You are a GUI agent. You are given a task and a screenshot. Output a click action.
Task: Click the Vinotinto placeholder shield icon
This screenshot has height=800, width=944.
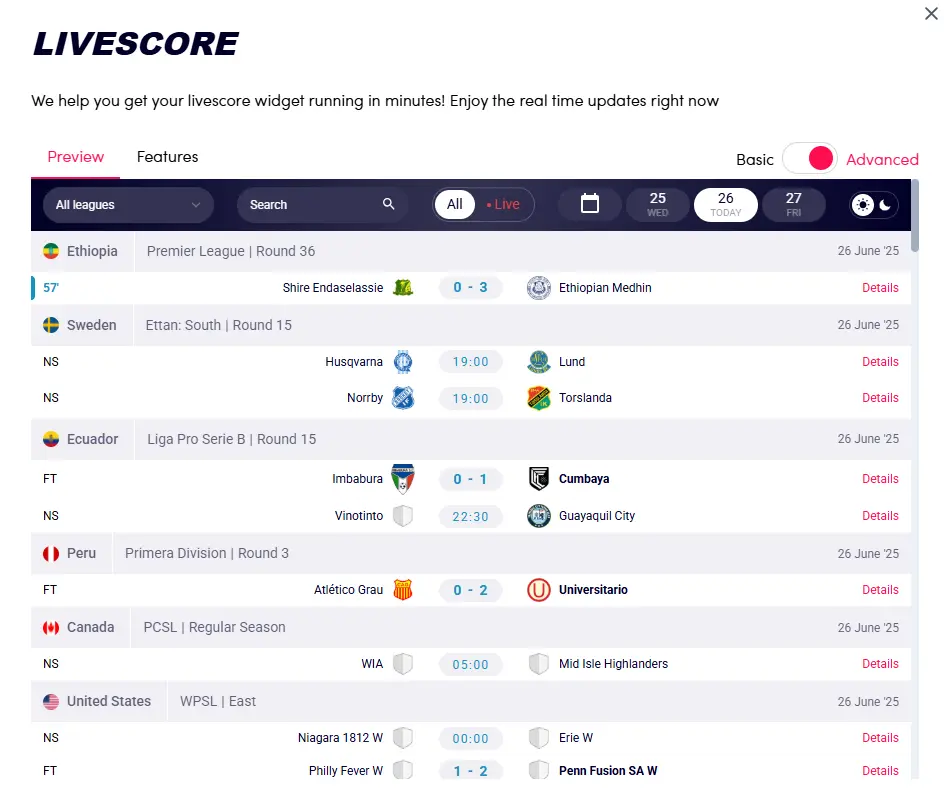pos(403,516)
